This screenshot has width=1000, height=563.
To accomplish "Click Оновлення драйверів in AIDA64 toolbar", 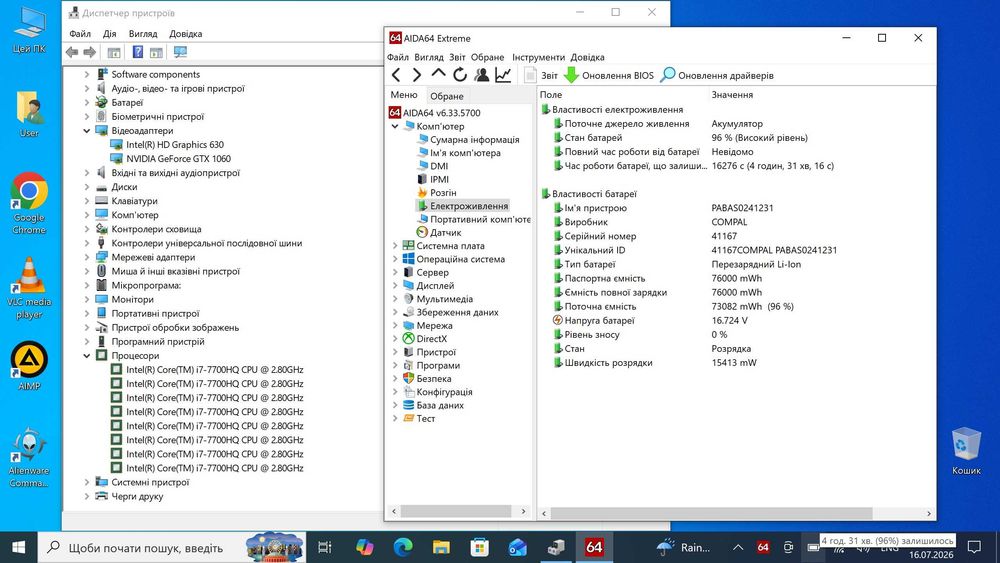I will (x=717, y=75).
